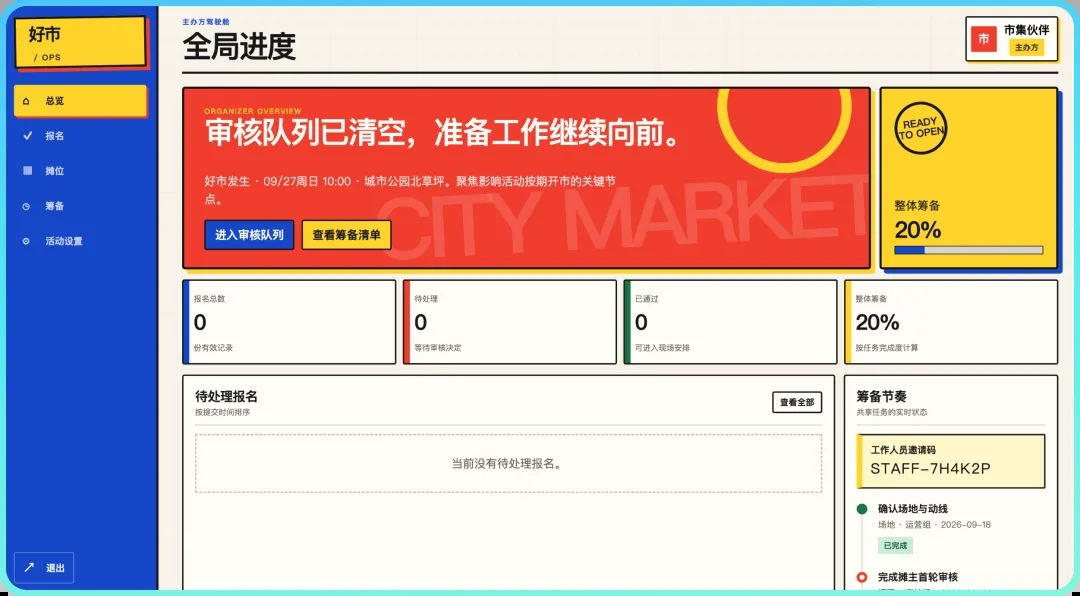Open the 已通过 stat card
Image resolution: width=1080 pixels, height=596 pixels.
tap(730, 322)
